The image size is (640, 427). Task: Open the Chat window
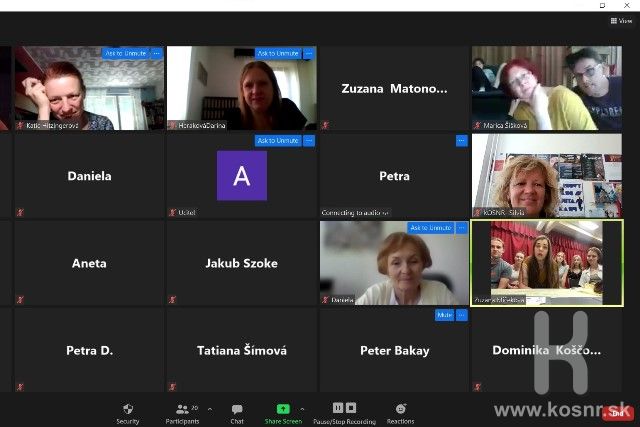click(237, 412)
